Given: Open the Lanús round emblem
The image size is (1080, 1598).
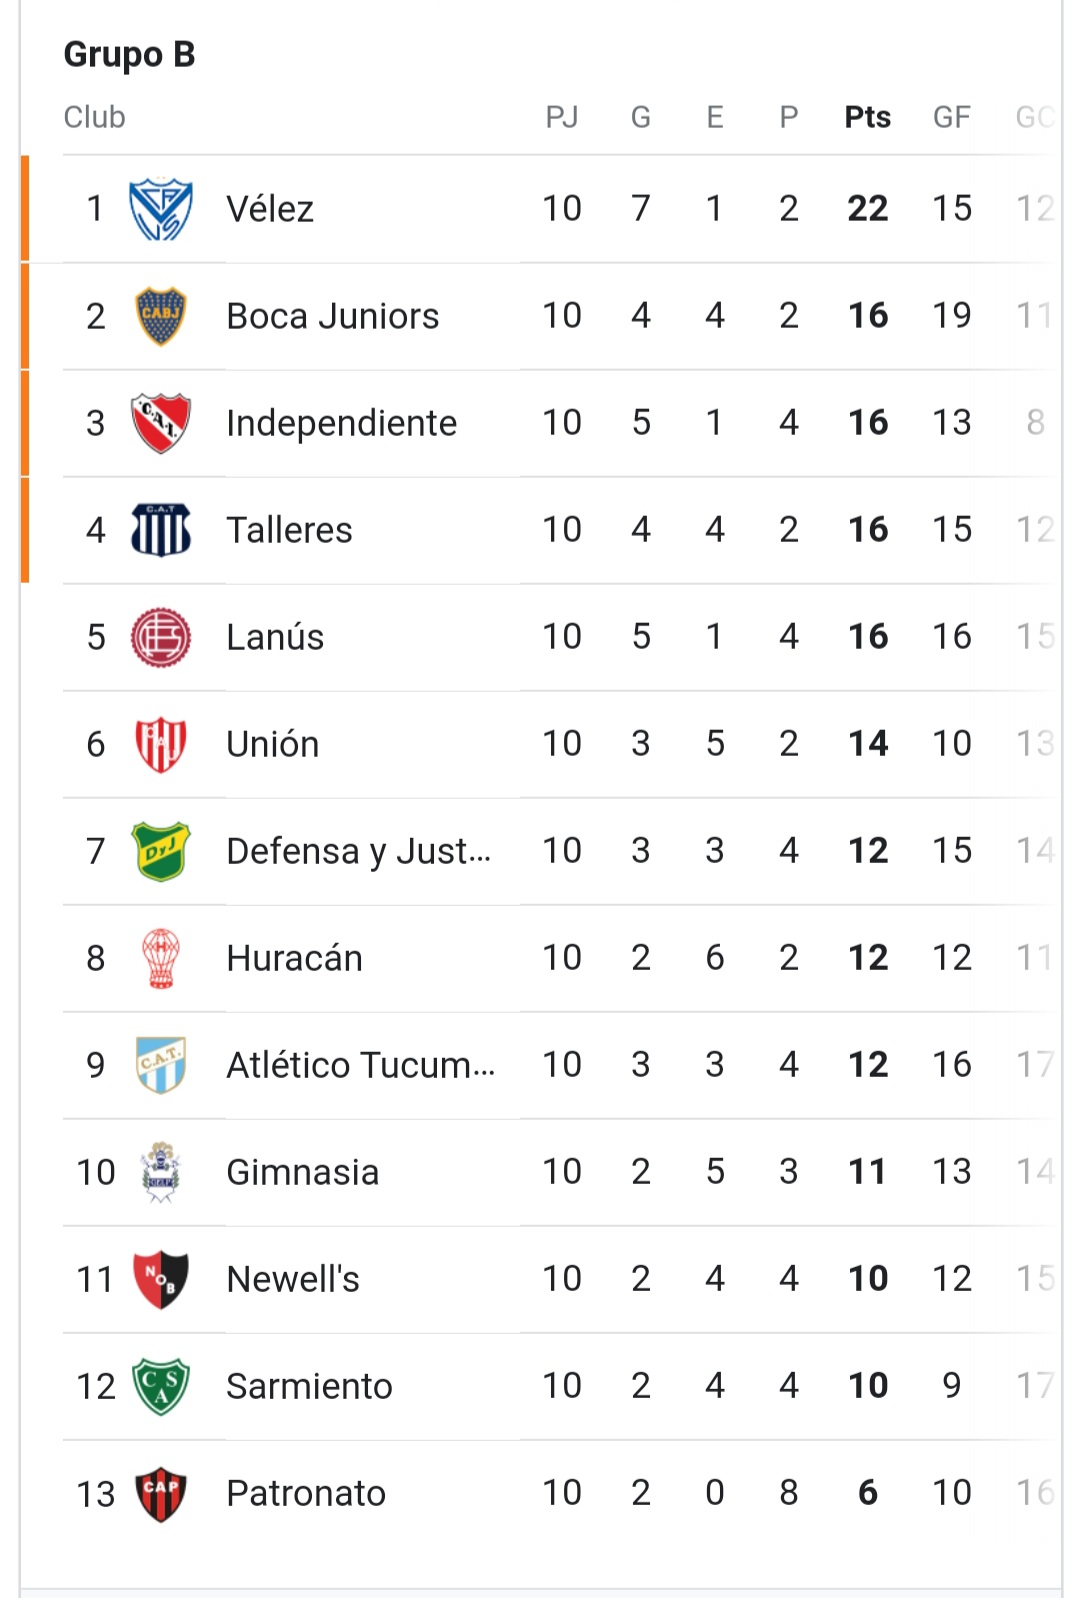Looking at the screenshot, I should [x=161, y=637].
